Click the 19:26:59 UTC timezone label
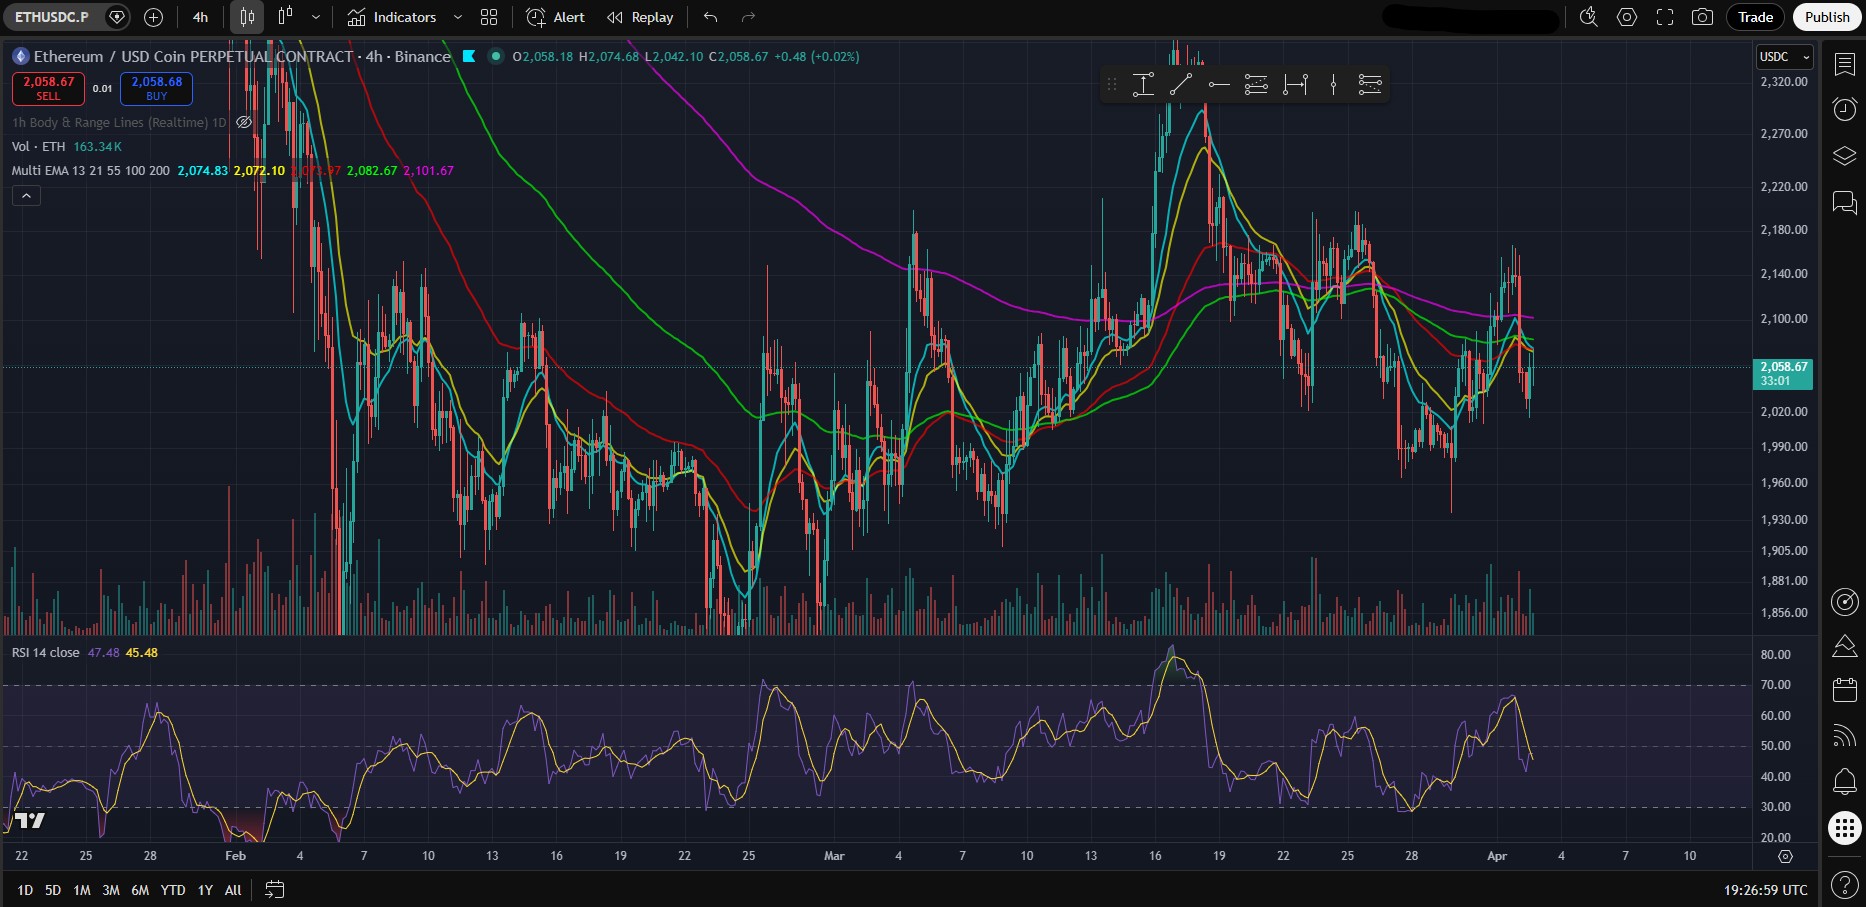Image resolution: width=1866 pixels, height=907 pixels. (1768, 890)
